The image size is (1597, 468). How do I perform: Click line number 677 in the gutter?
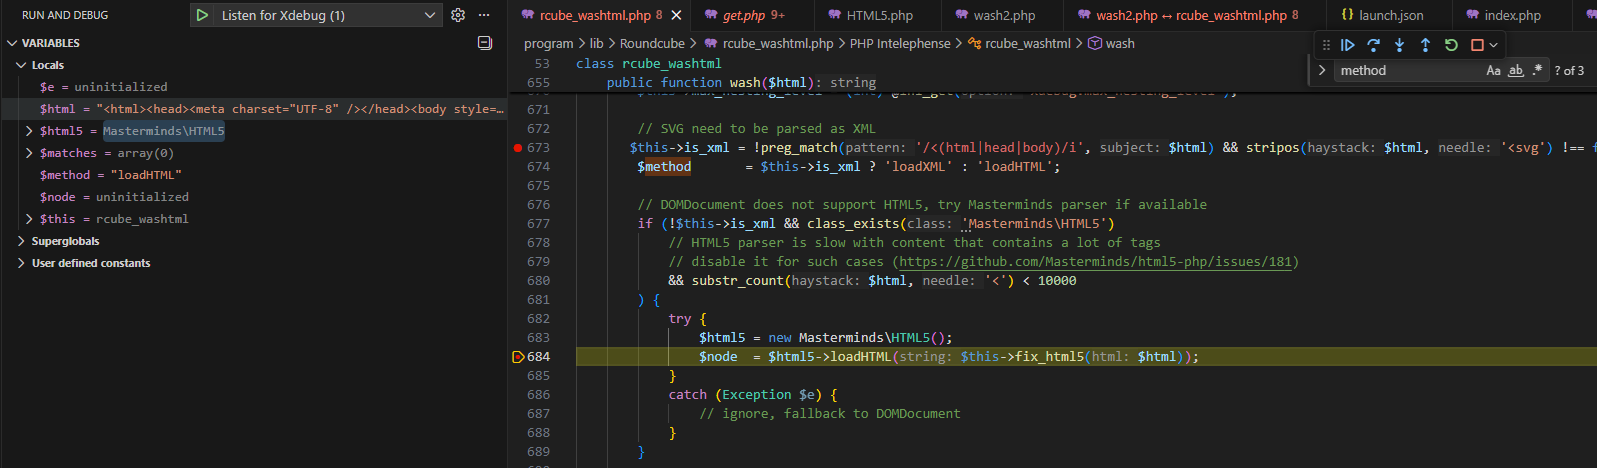538,224
